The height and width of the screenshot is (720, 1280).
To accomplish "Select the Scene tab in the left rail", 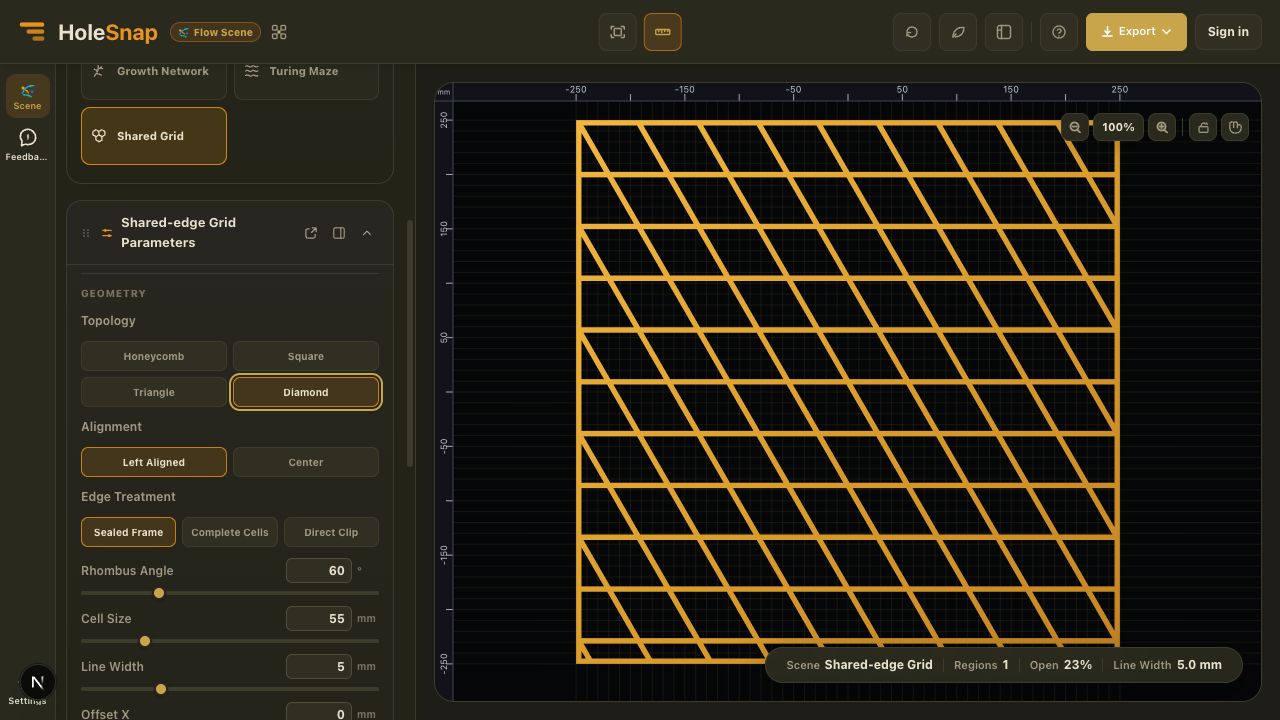I will click(27, 96).
